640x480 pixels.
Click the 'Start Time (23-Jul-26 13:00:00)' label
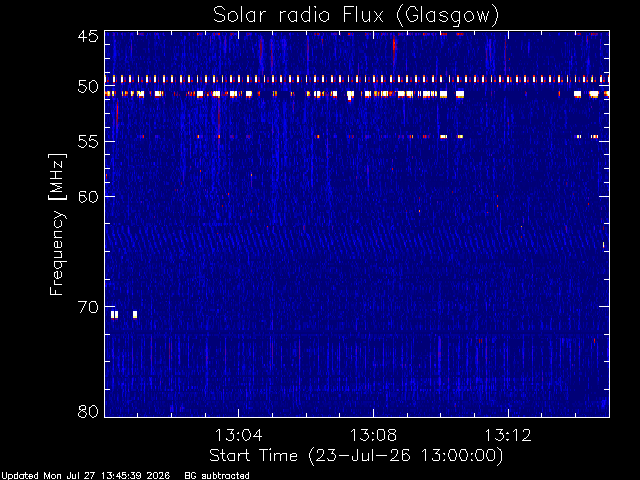[x=356, y=456]
